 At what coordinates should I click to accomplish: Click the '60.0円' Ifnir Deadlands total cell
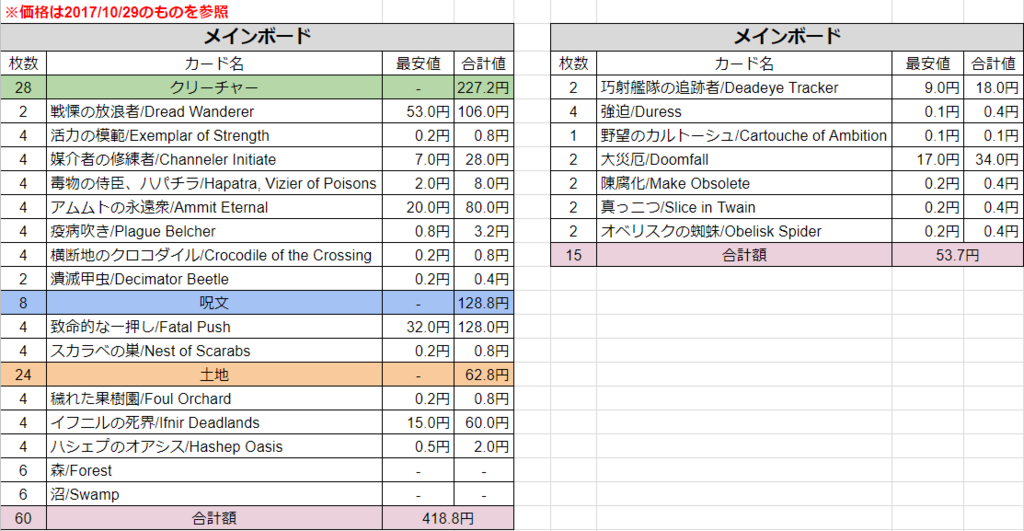pos(484,423)
